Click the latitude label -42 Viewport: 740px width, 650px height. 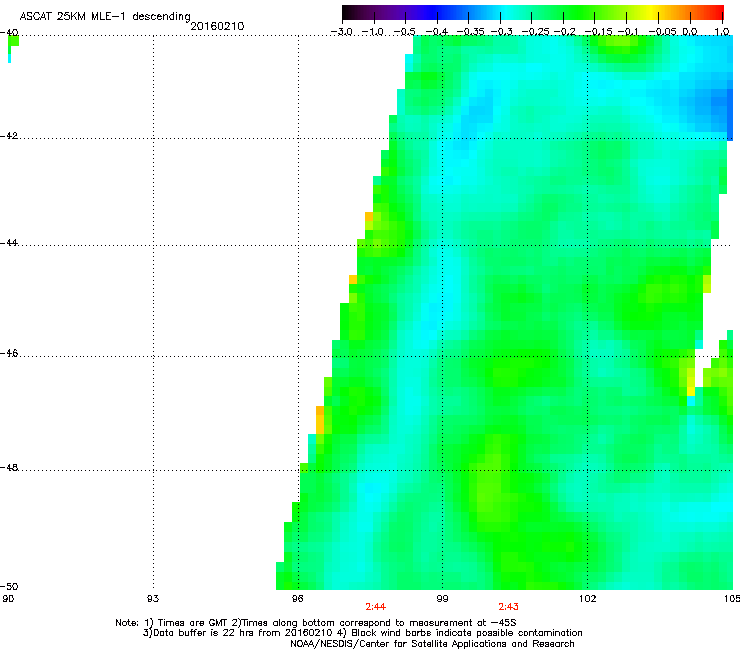coord(9,136)
